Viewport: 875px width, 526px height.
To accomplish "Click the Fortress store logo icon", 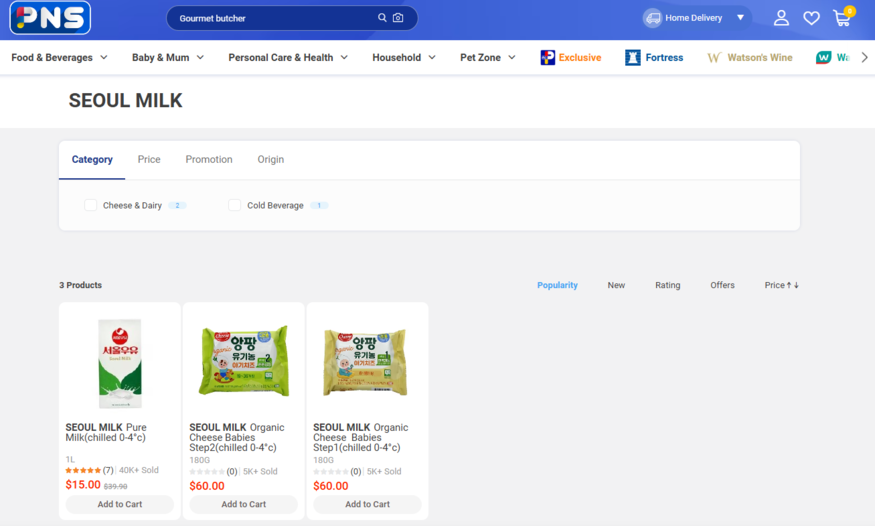I will 633,57.
